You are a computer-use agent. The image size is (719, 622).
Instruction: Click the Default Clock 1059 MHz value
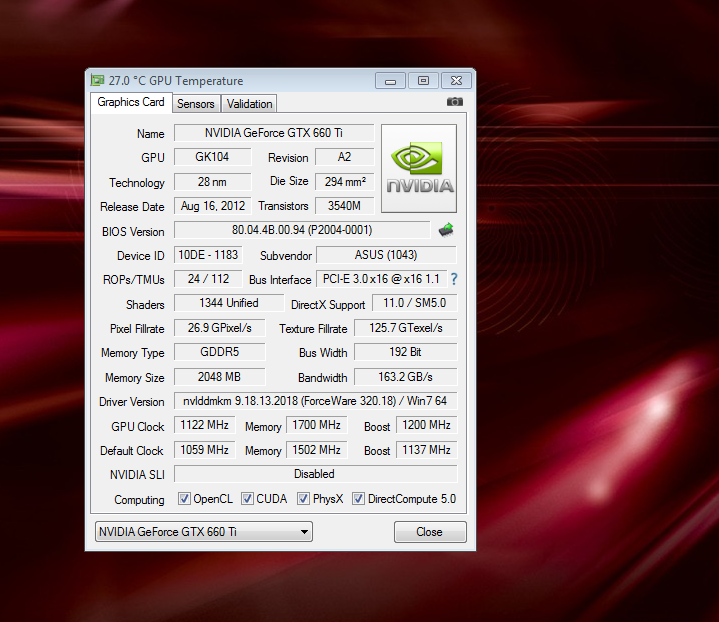coord(205,450)
